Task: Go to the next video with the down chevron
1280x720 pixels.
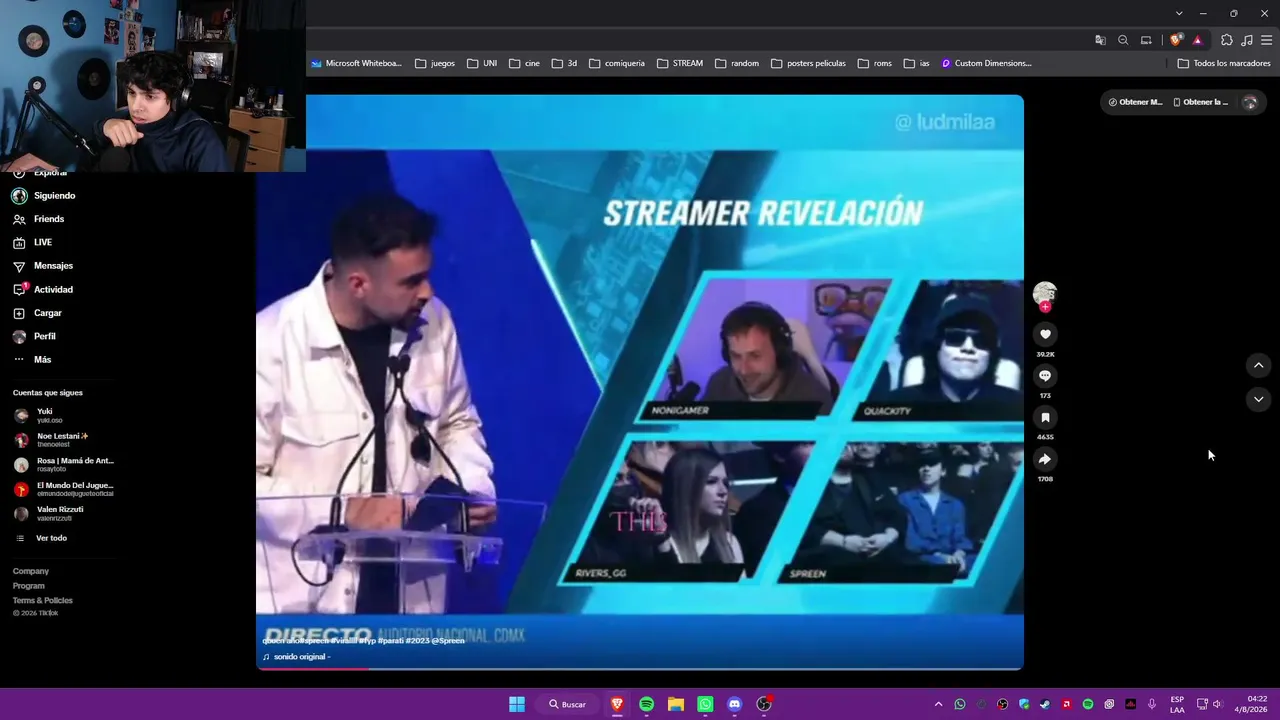Action: coord(1259,399)
